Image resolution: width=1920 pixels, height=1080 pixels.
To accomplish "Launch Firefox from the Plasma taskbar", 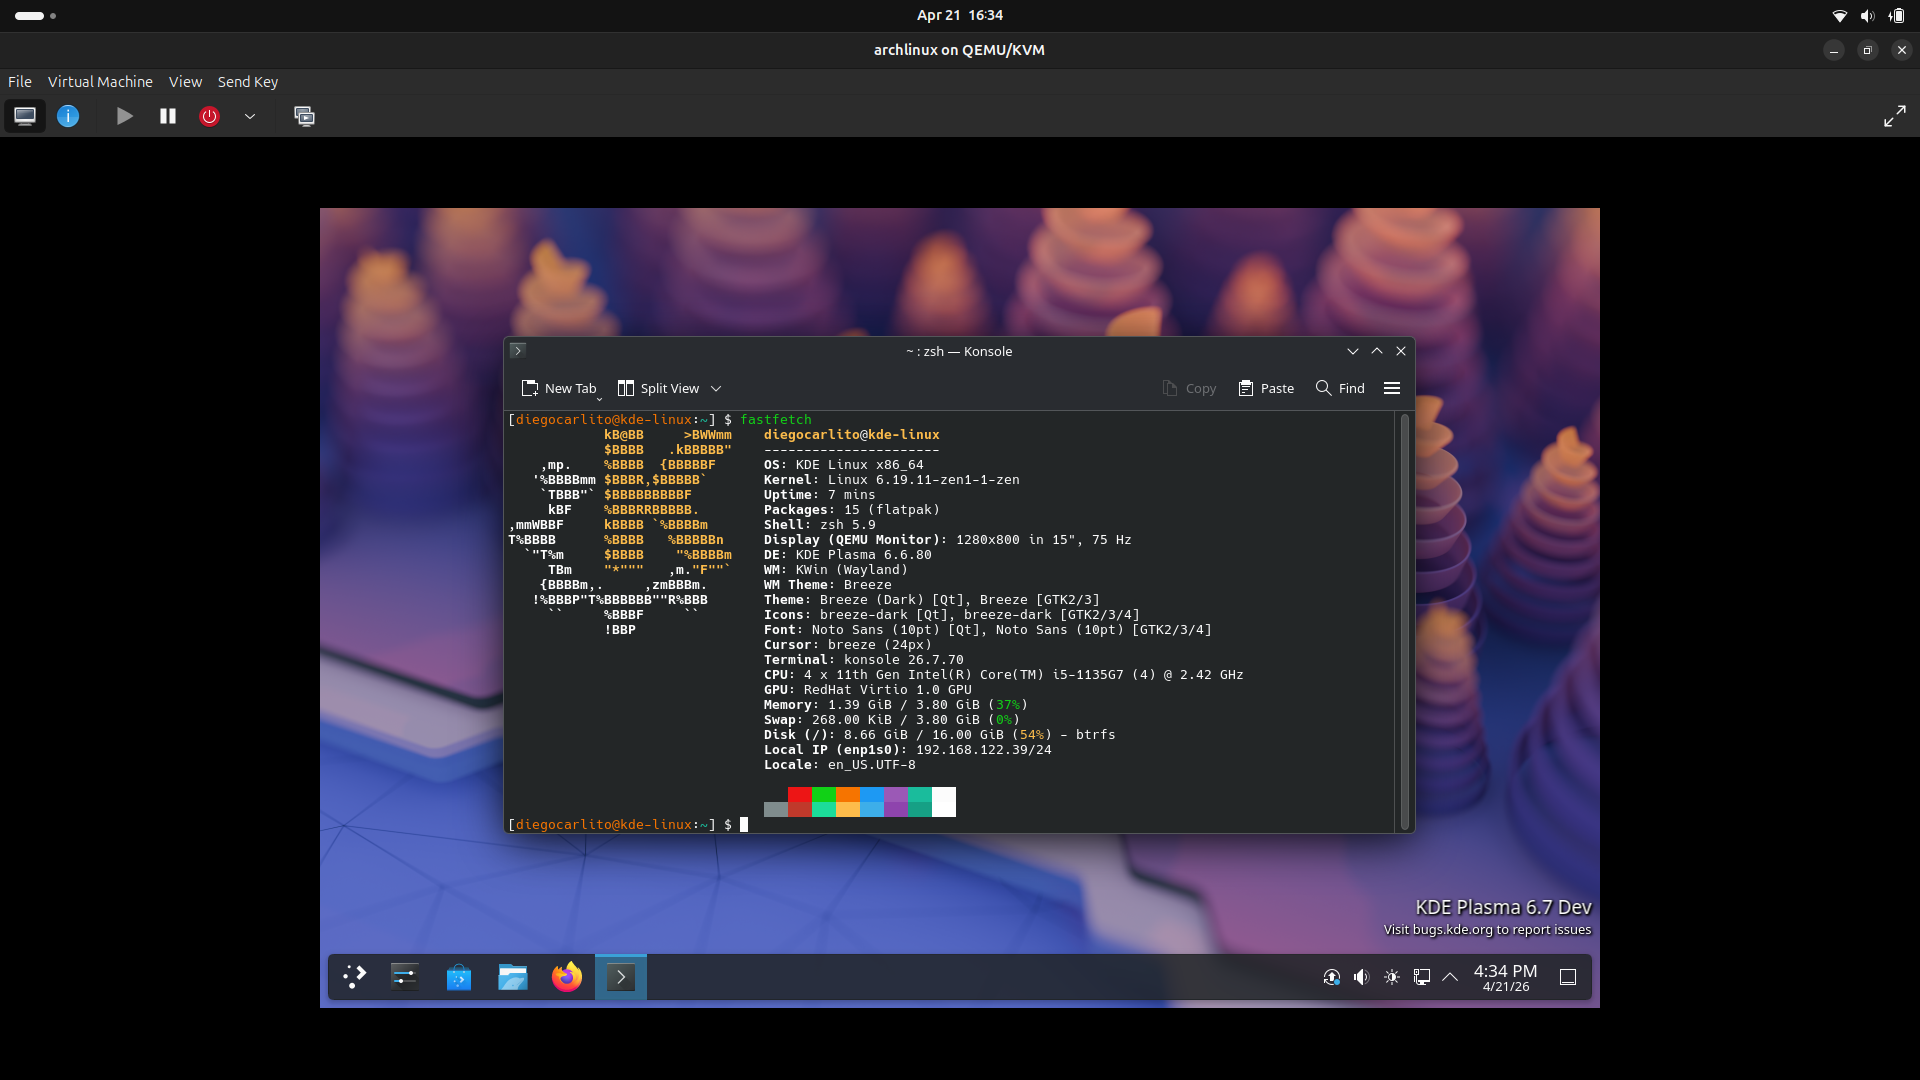I will tap(567, 977).
